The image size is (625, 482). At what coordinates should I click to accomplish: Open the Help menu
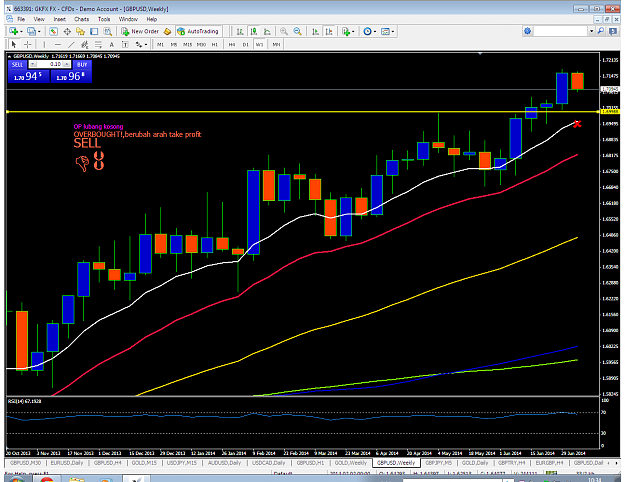(152, 19)
